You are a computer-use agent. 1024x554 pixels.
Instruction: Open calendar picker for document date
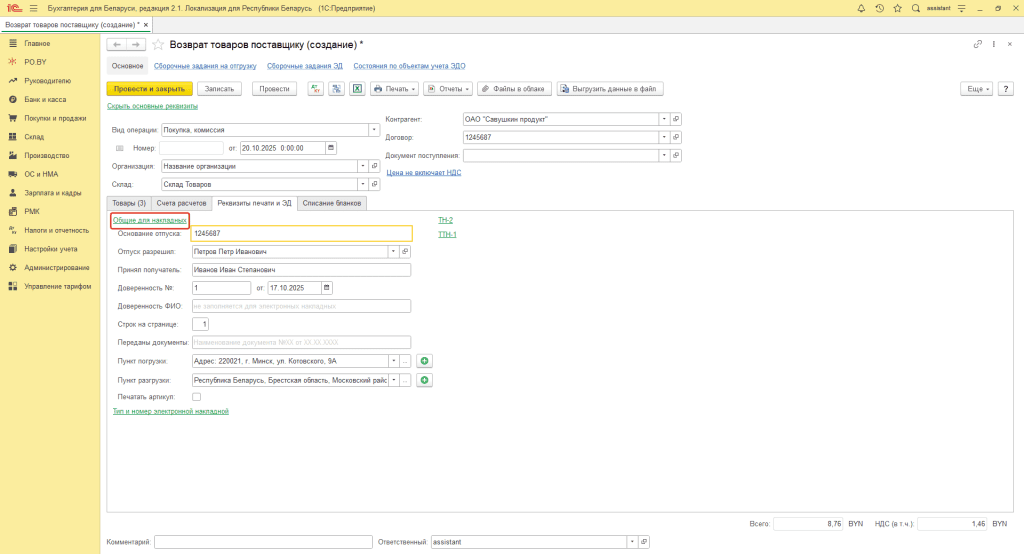[331, 148]
